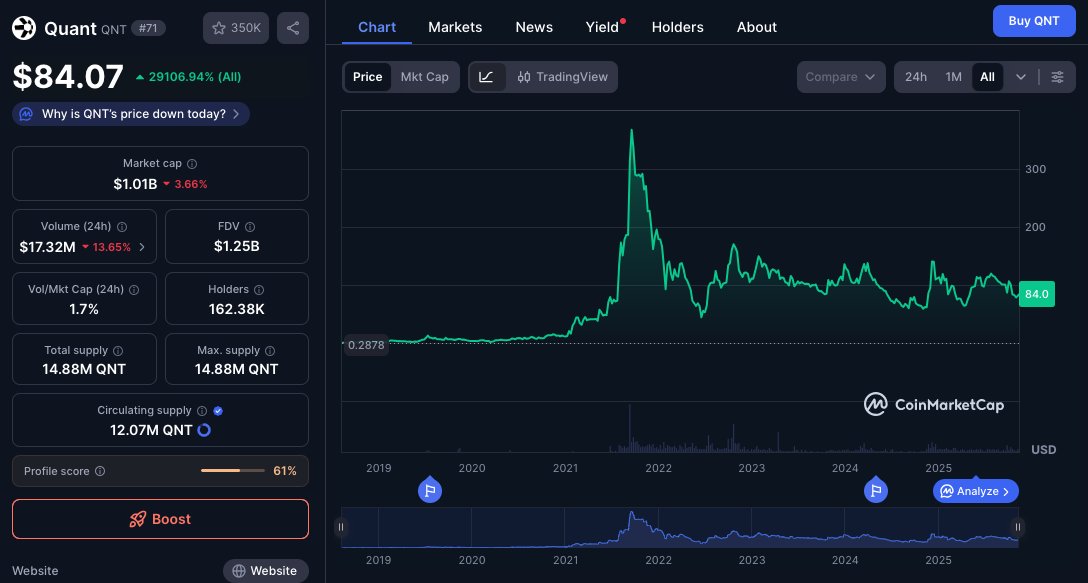The height and width of the screenshot is (583, 1088).
Task: Click the $84.07 price text
Action: [68, 76]
